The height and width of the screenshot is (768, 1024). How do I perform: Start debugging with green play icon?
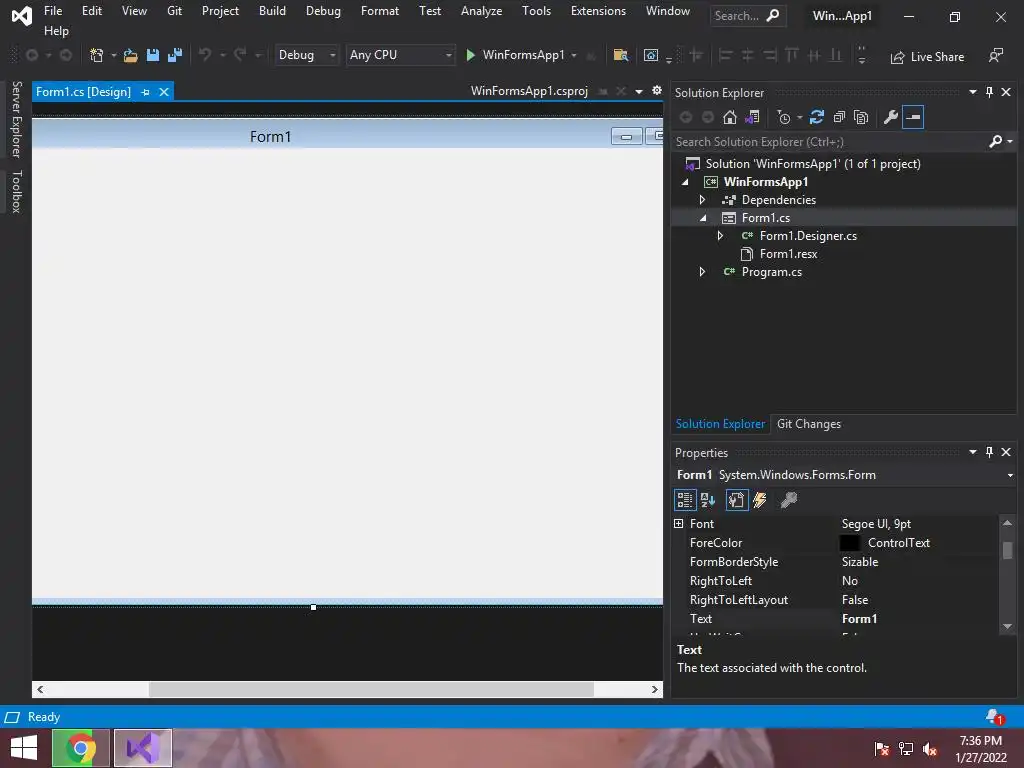tap(470, 55)
